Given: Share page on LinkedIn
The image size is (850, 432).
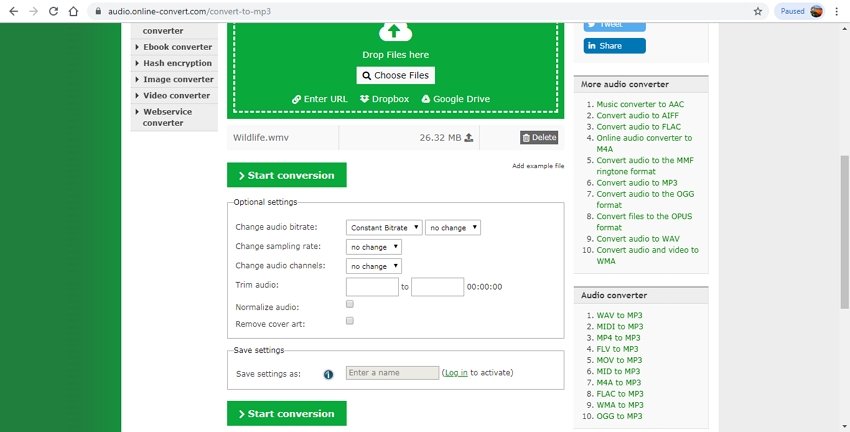Looking at the screenshot, I should click(615, 46).
